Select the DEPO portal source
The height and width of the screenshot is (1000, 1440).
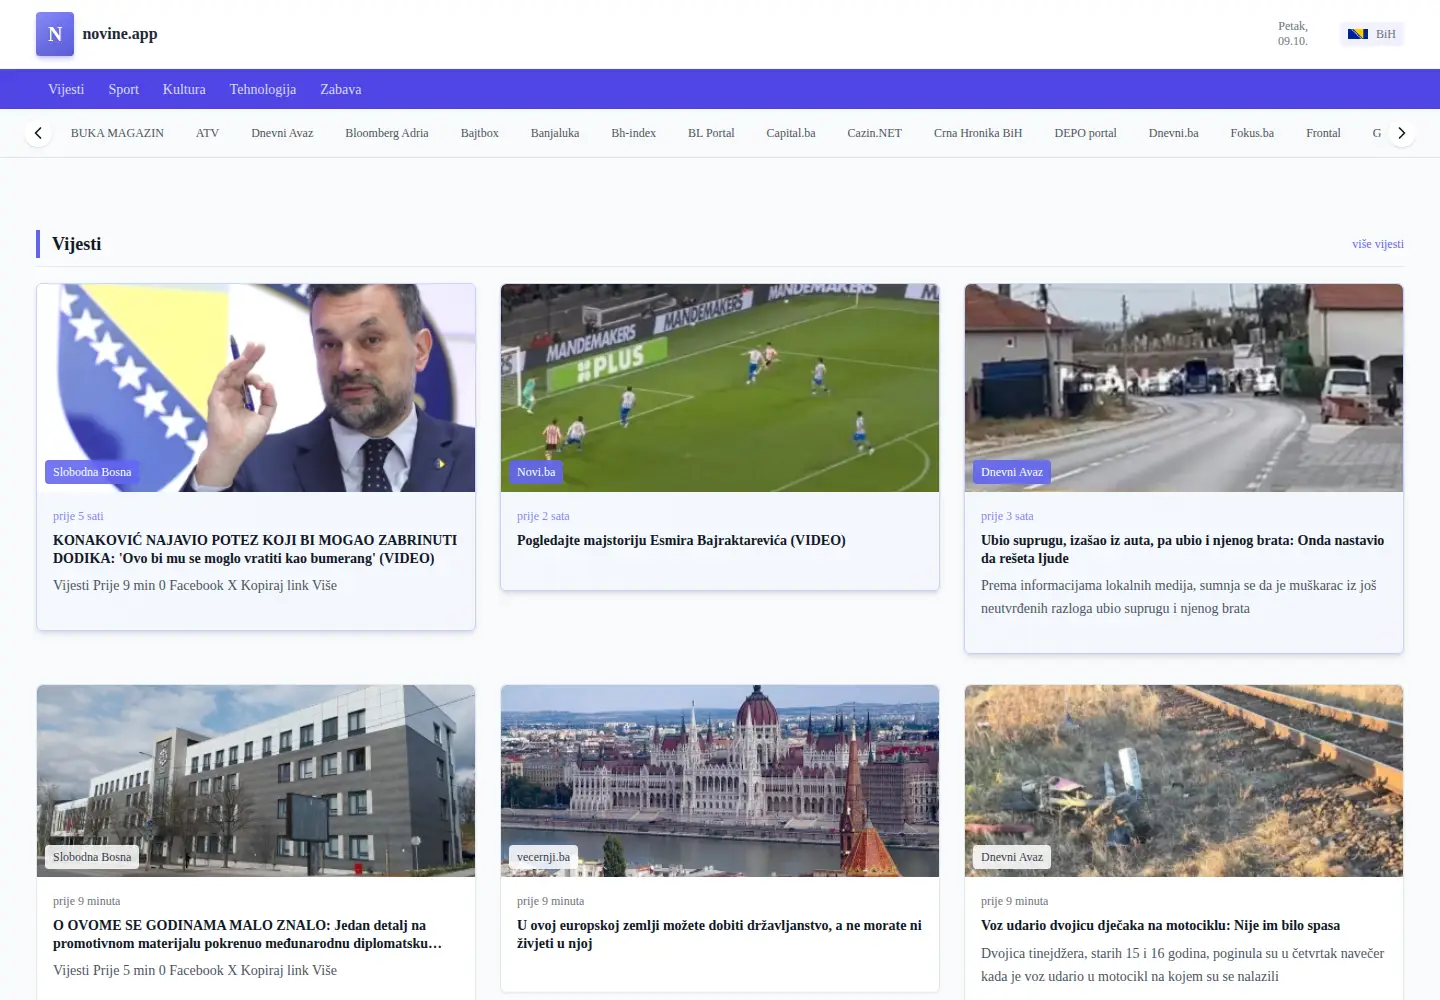coord(1086,133)
